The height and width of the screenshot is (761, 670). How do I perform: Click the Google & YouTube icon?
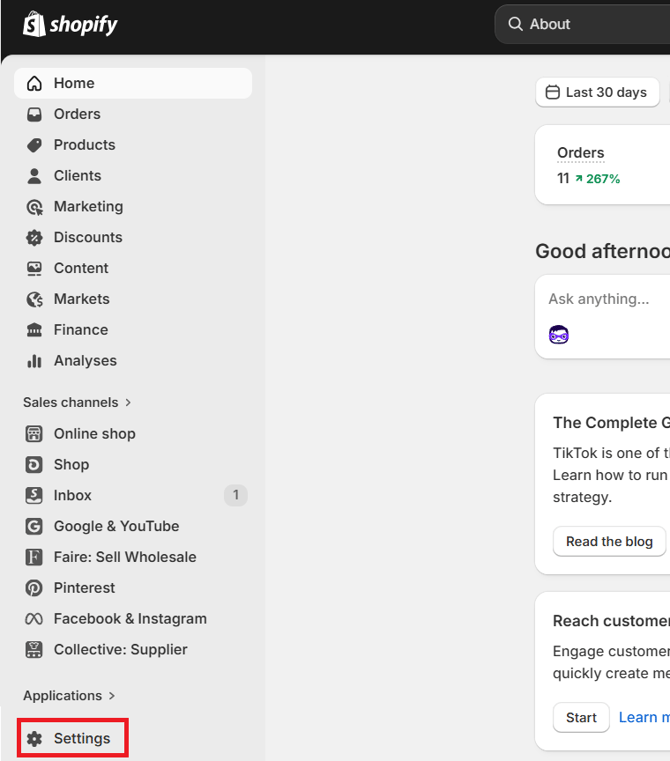pos(34,526)
